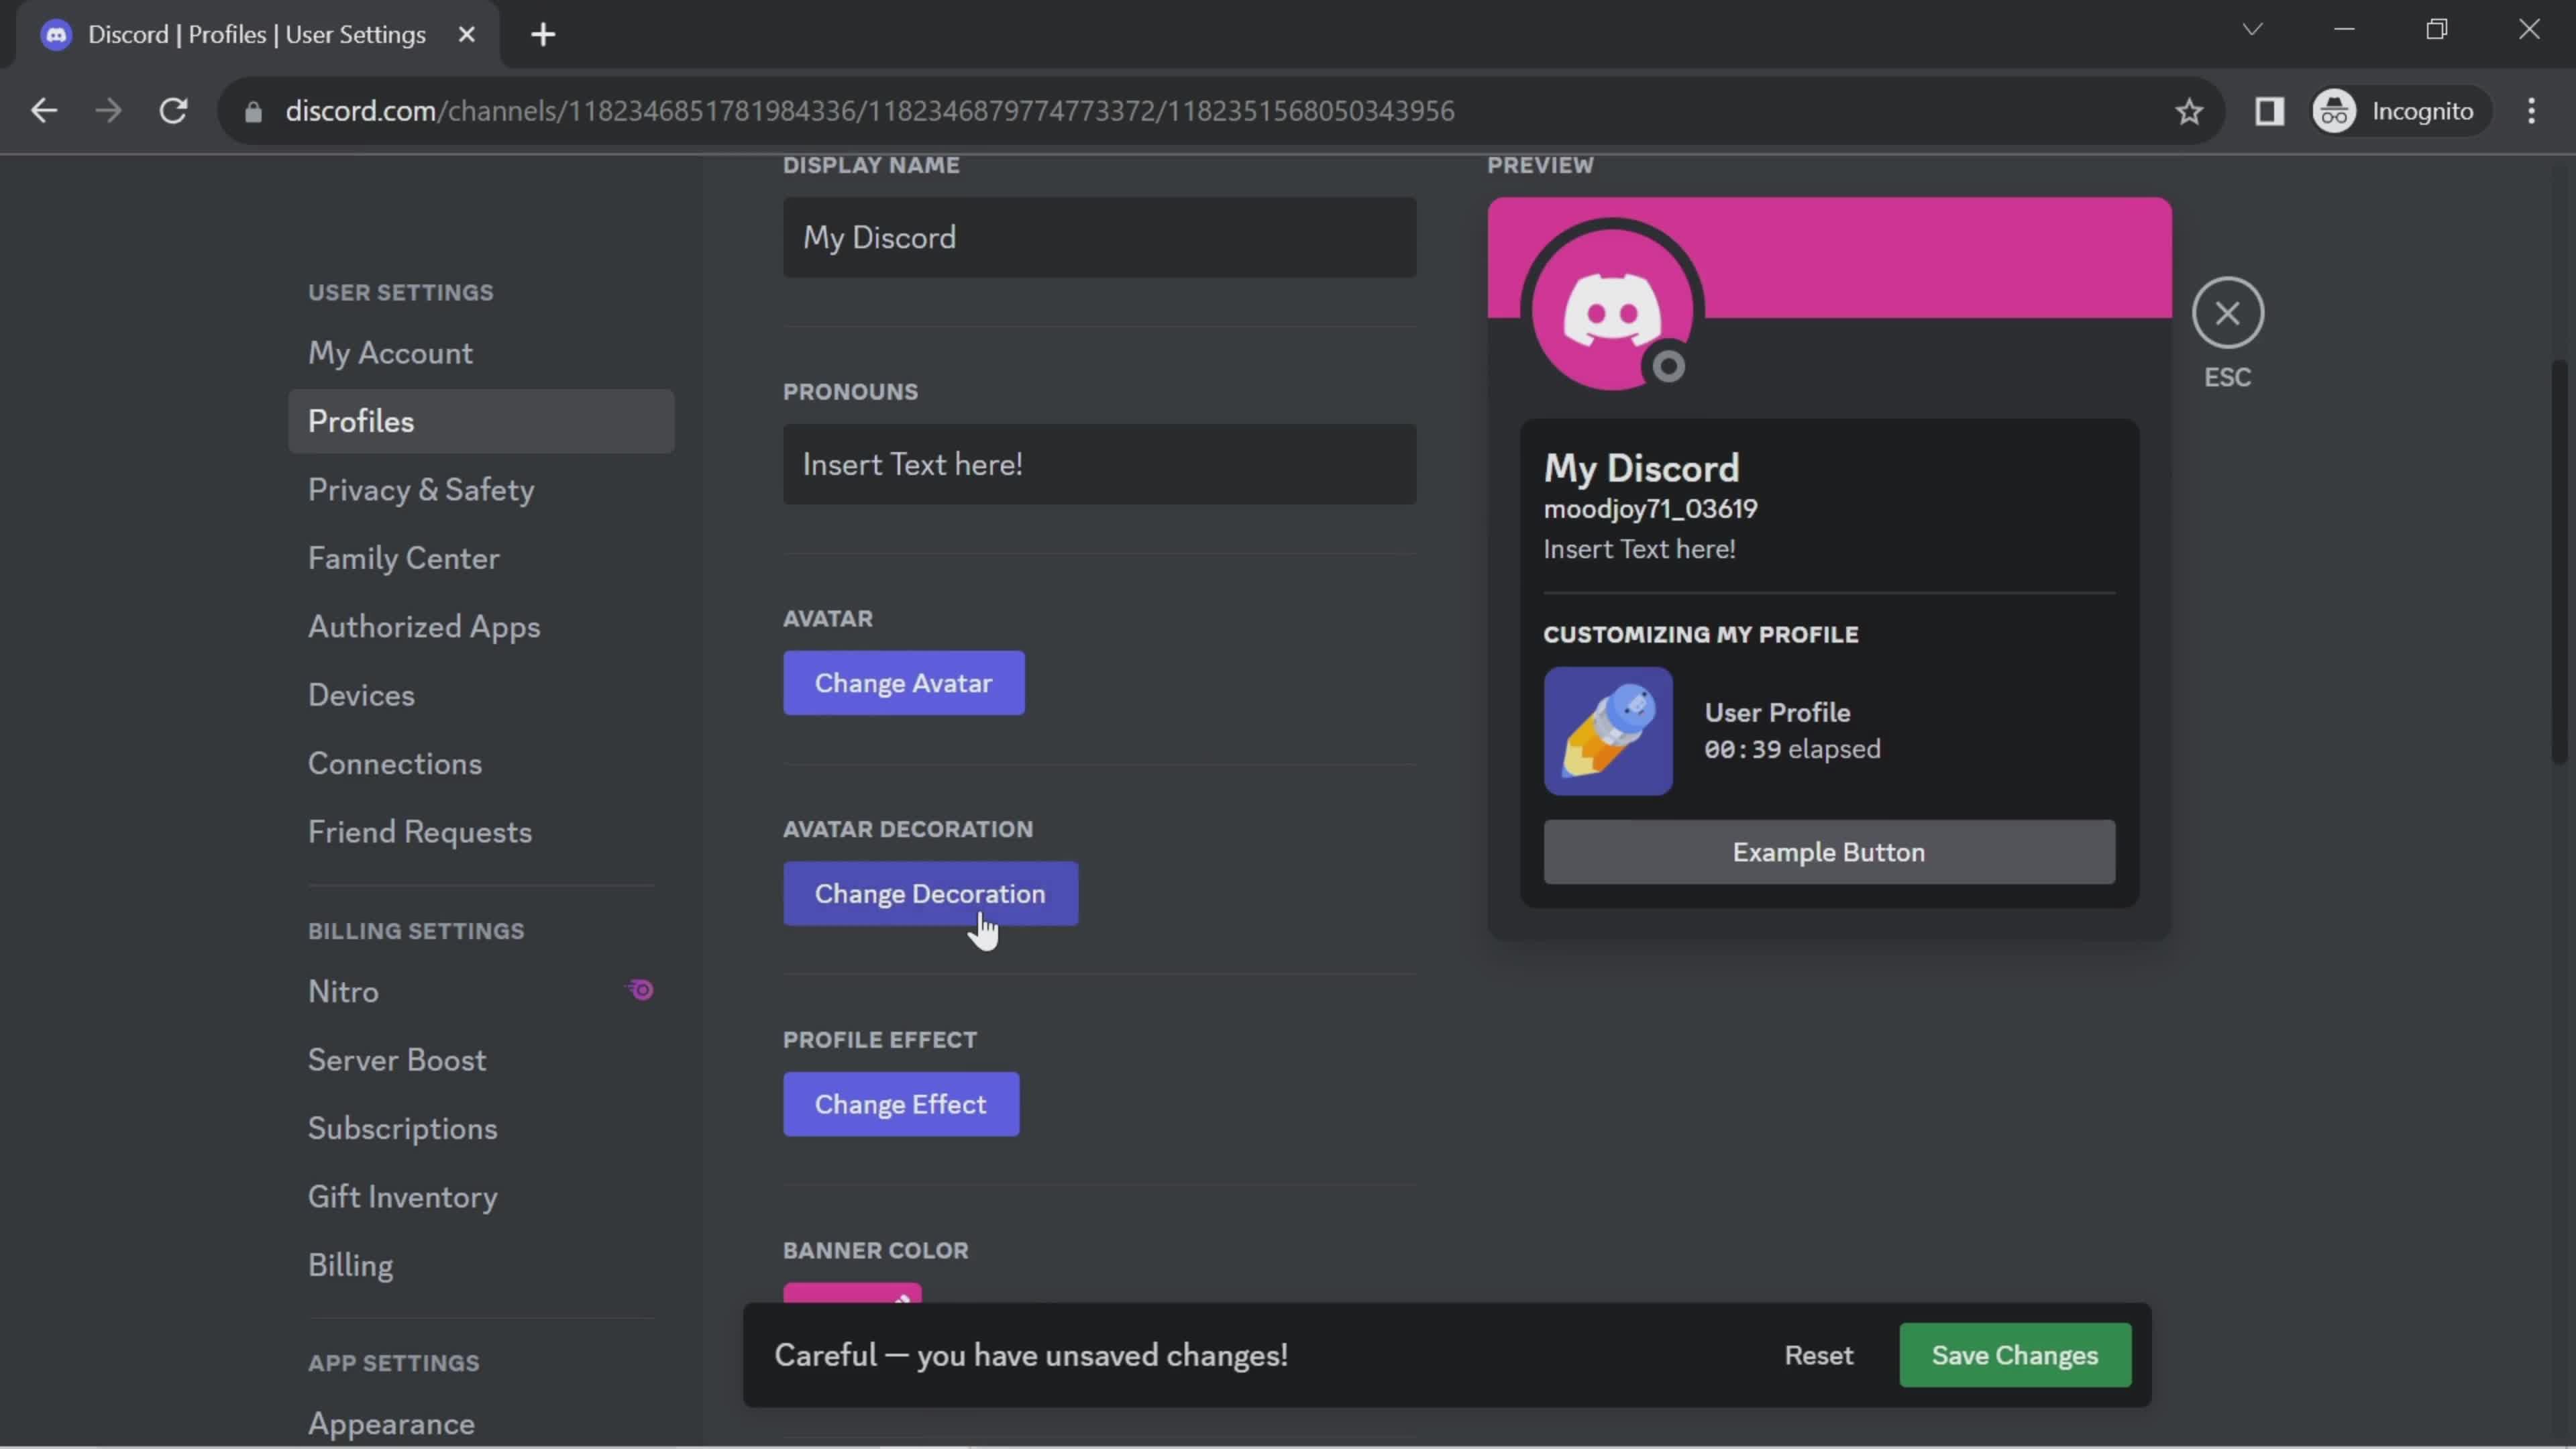Image resolution: width=2576 pixels, height=1449 pixels.
Task: Click the bookmark/star icon in address bar
Action: pos(2190,111)
